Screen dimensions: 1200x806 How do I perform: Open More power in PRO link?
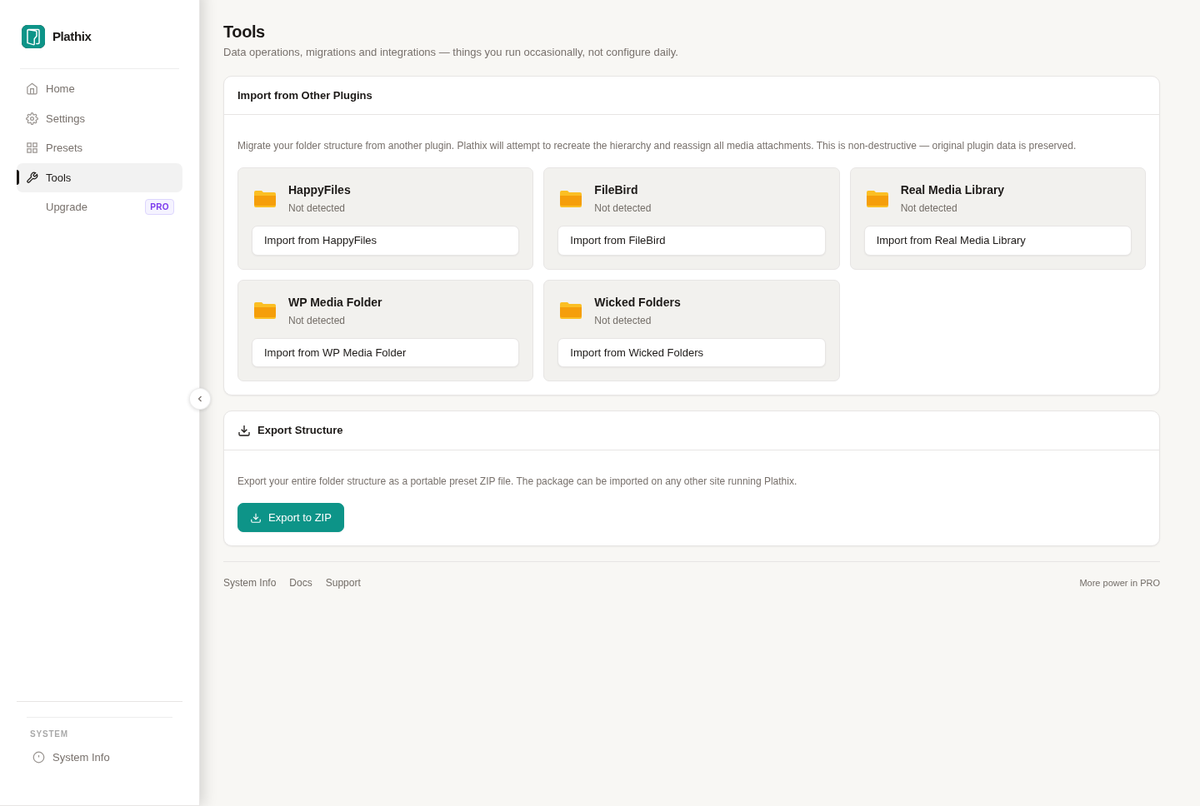point(1119,583)
